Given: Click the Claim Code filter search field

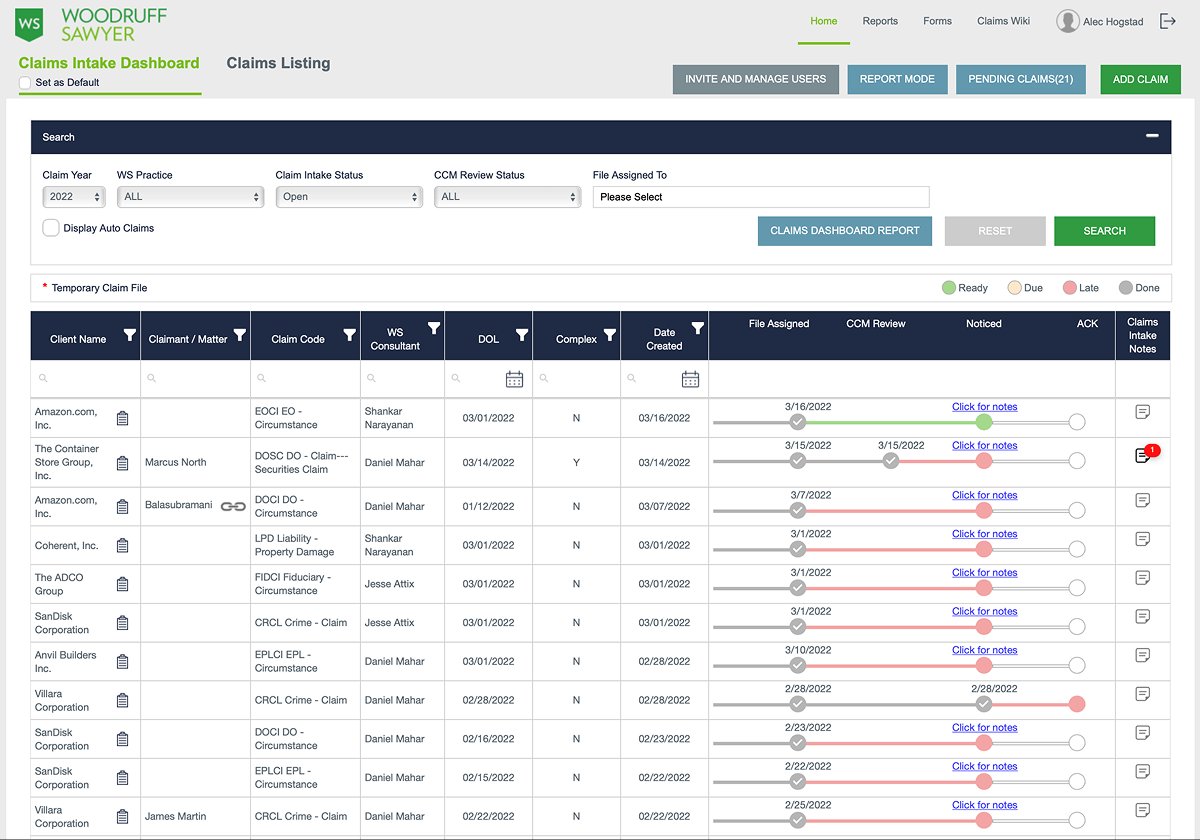Looking at the screenshot, I should [305, 379].
